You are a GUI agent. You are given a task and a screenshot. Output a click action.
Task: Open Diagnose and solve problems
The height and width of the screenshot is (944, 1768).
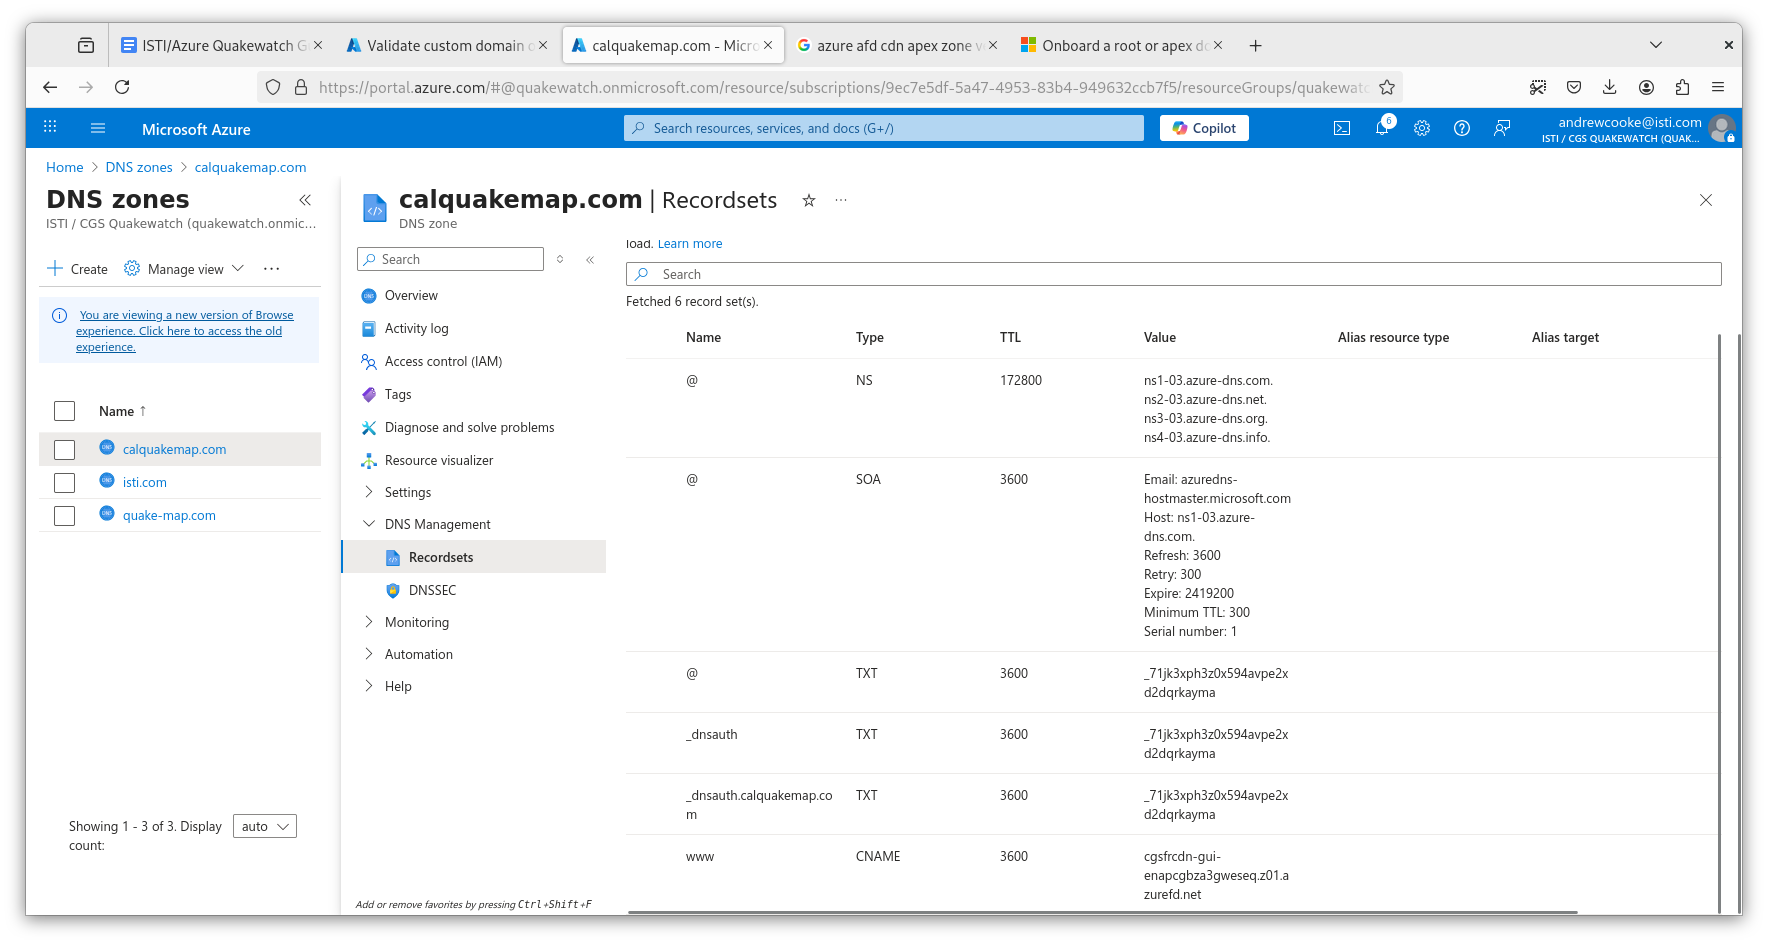tap(469, 427)
